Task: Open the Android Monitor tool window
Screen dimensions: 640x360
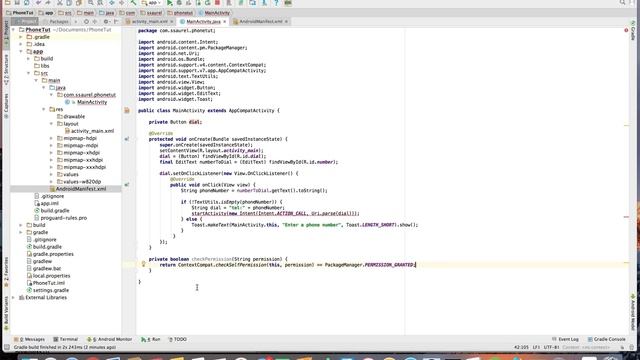Action: click(110, 339)
